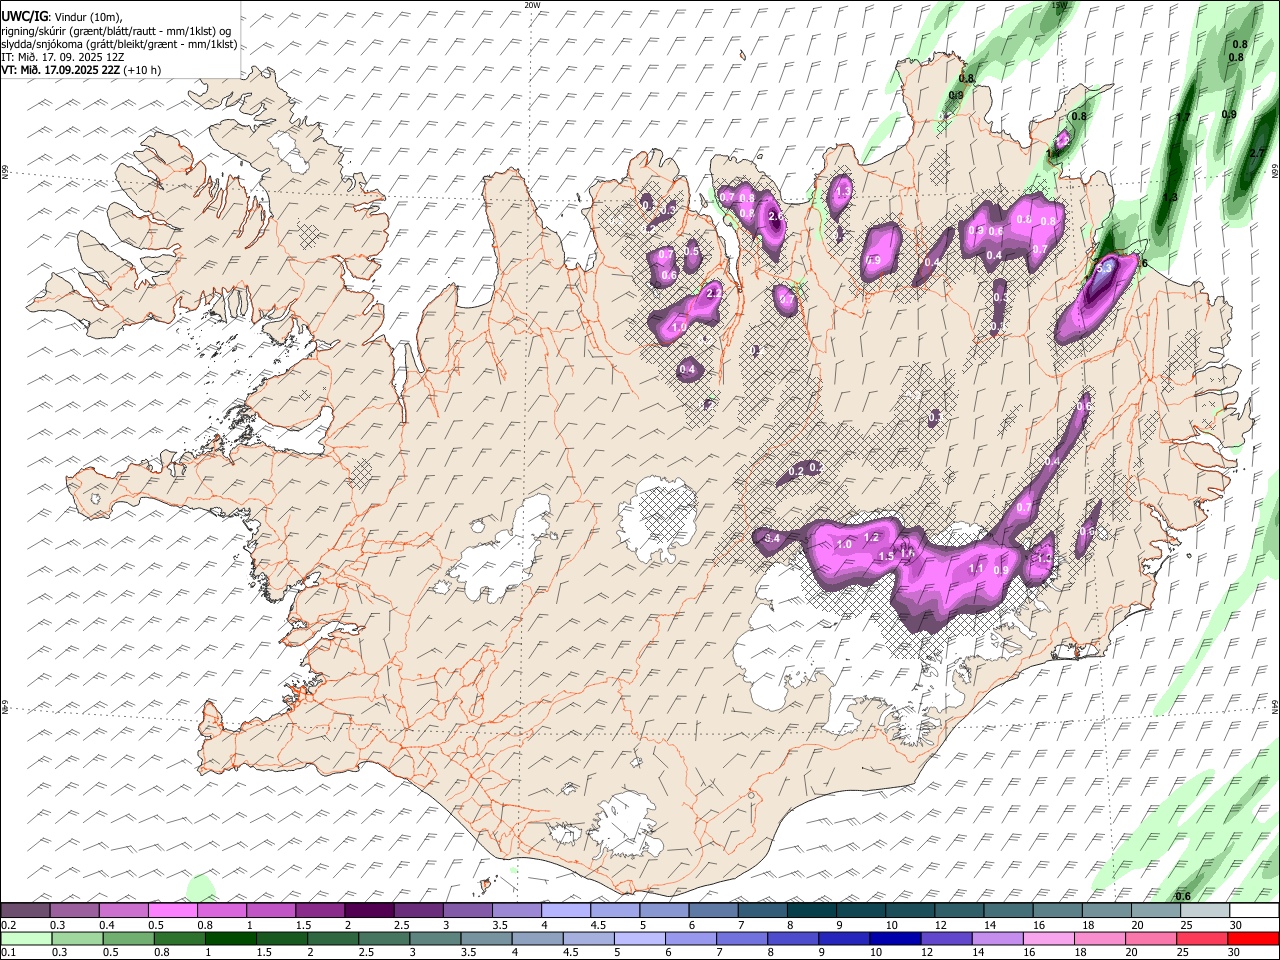
Task: Click the '1.5' snowfall value over Vatnajökull area
Action: (x=886, y=557)
